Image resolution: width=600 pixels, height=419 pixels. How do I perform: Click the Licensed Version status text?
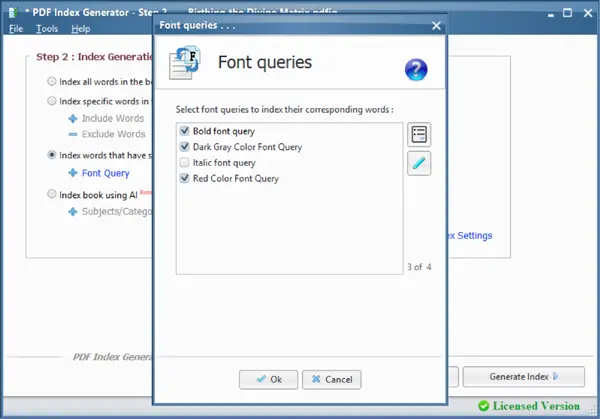click(x=536, y=406)
